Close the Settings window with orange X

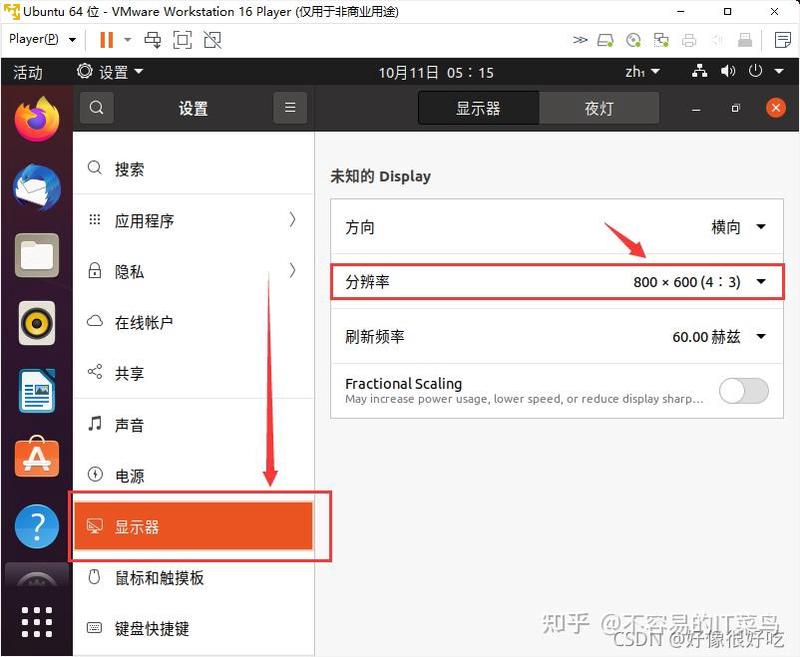(776, 108)
